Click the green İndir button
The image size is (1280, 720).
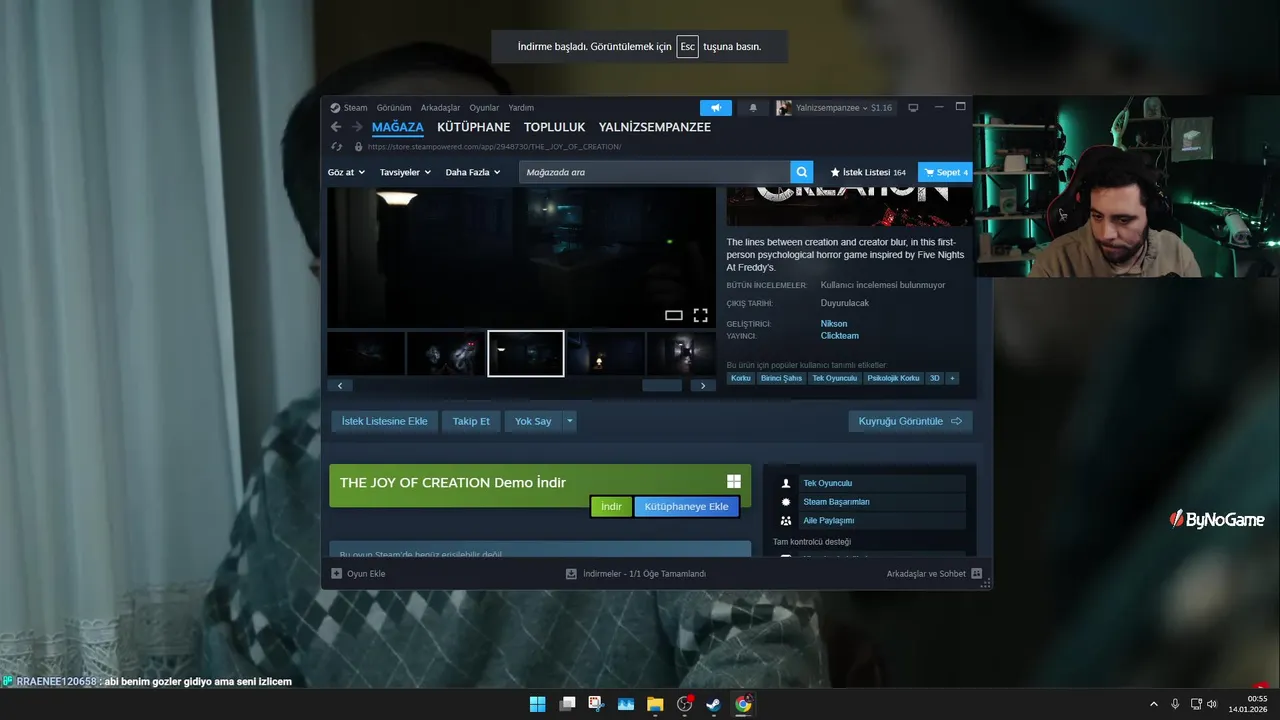[x=611, y=506]
